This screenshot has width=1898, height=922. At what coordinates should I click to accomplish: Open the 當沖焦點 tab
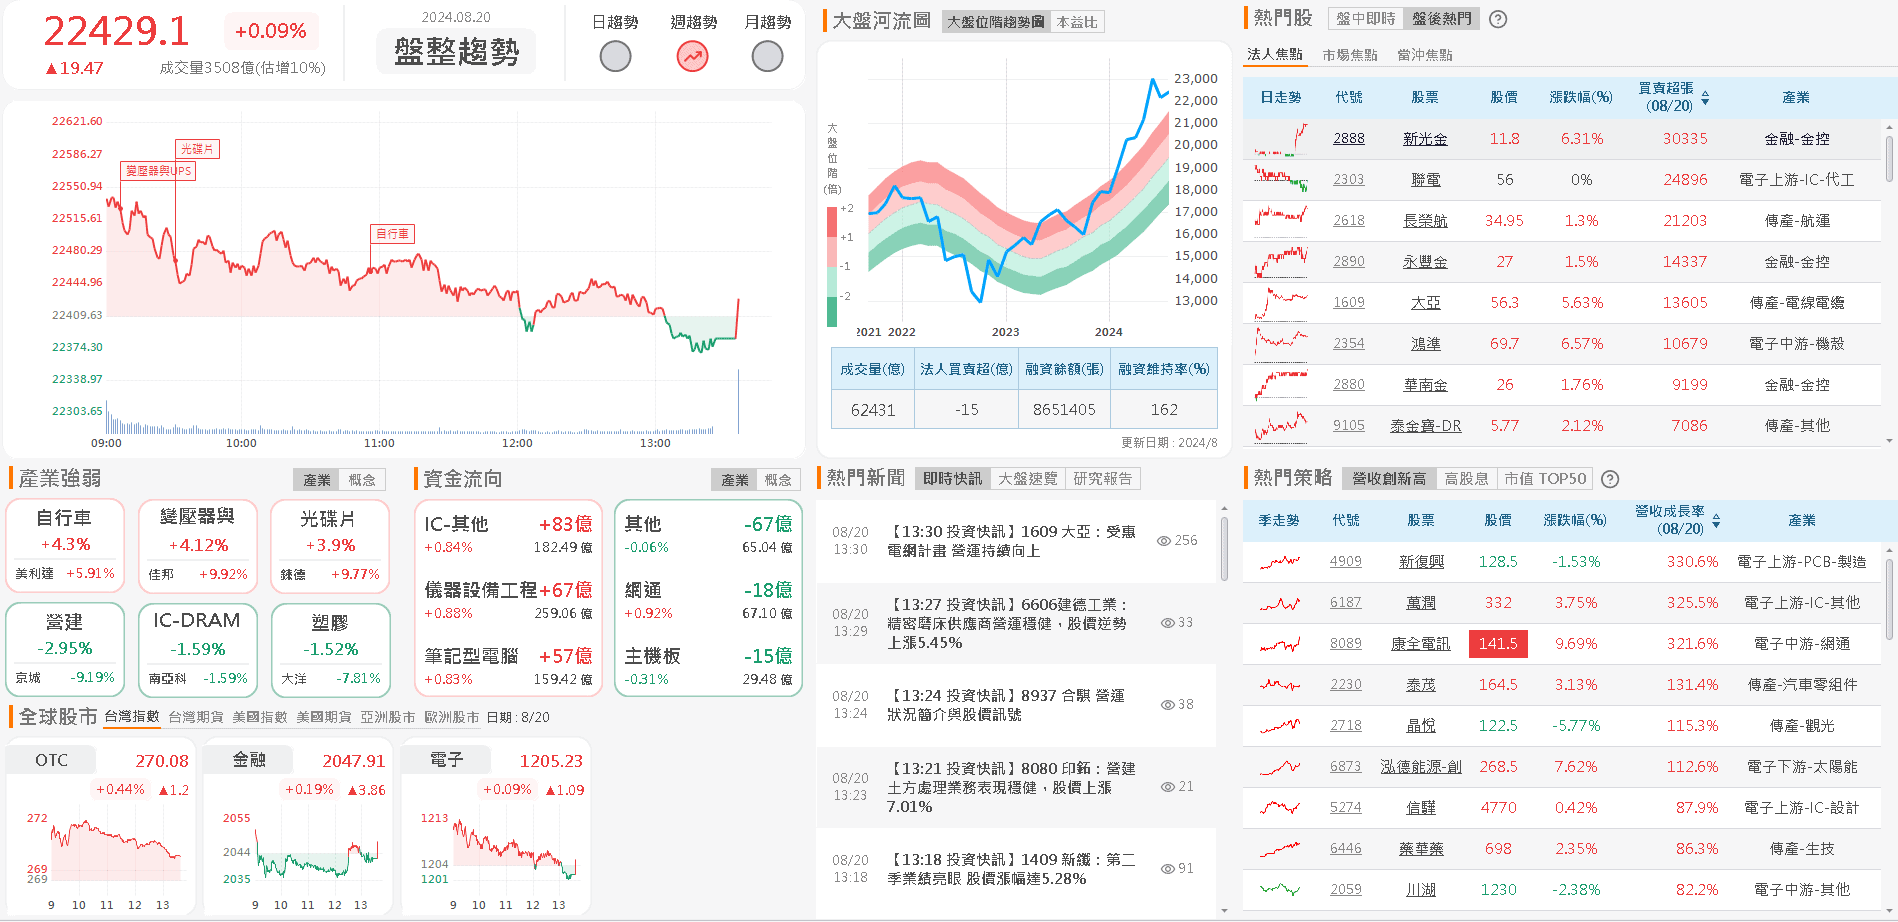tap(1424, 55)
